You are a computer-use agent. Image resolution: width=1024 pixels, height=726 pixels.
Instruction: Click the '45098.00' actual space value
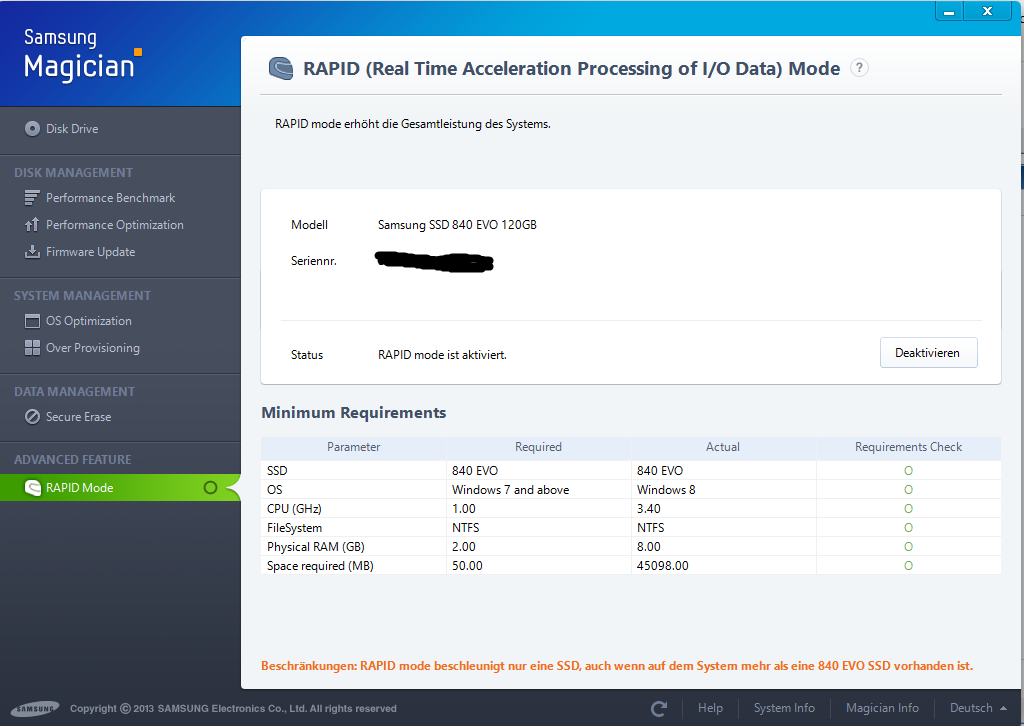coord(662,565)
